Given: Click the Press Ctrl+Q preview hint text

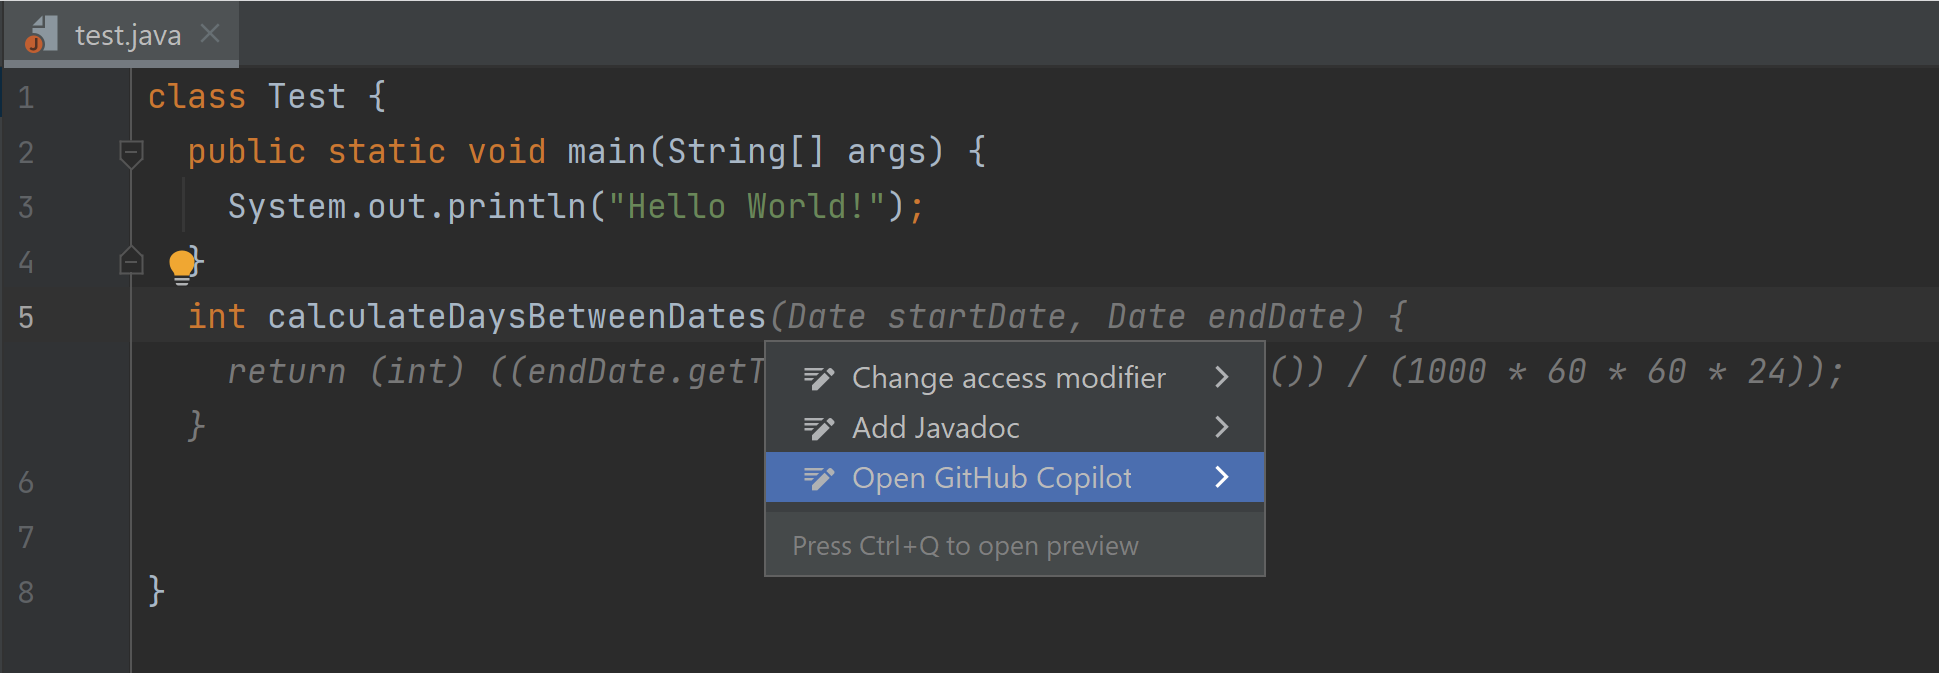Looking at the screenshot, I should 965,545.
